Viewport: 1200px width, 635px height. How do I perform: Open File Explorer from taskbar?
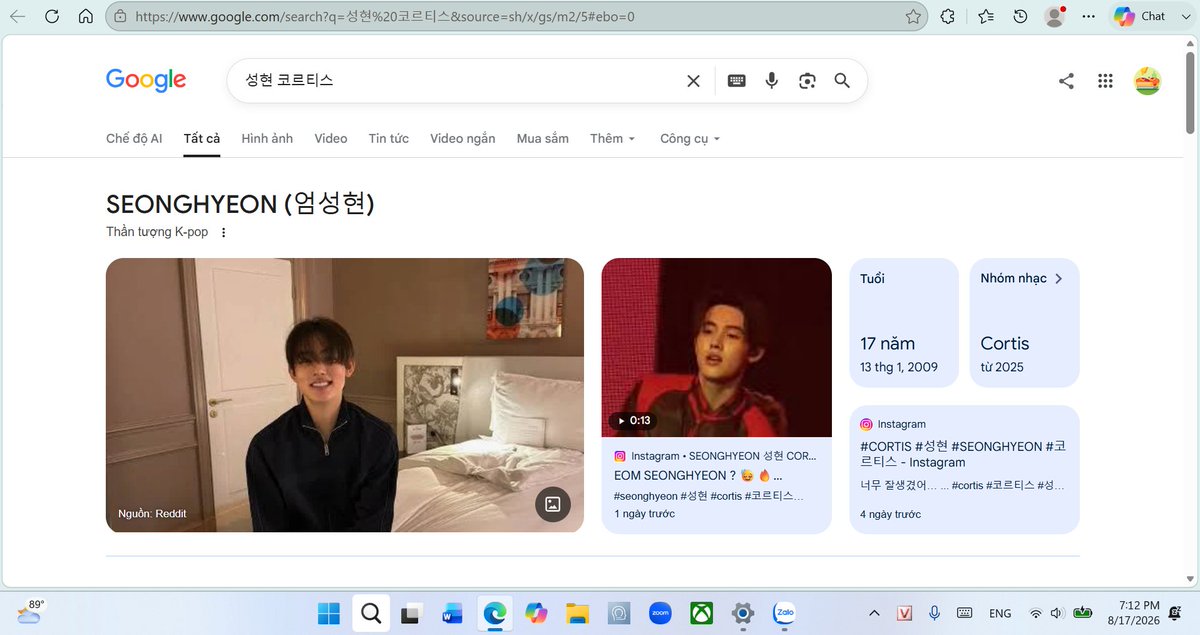coord(577,613)
